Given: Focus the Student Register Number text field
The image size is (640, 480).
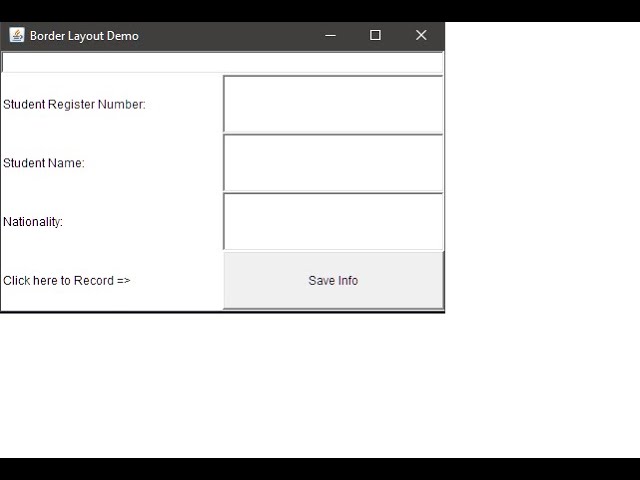Looking at the screenshot, I should [x=333, y=104].
